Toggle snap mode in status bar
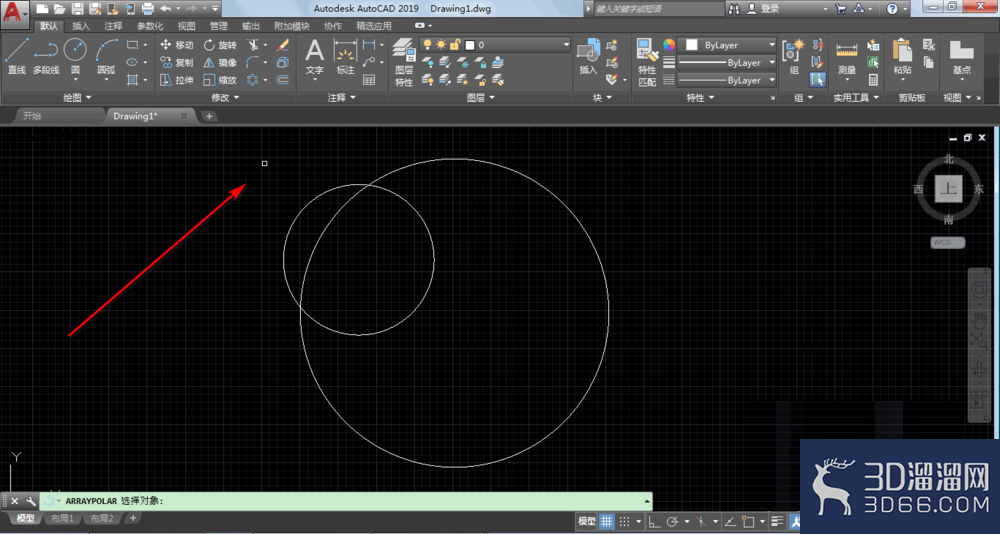 pos(624,521)
